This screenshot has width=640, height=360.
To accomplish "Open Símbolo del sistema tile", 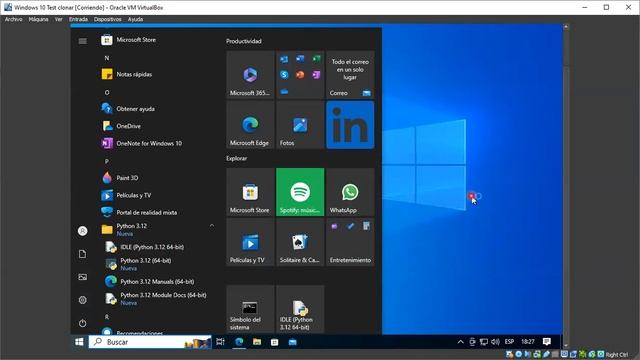I will pos(250,309).
